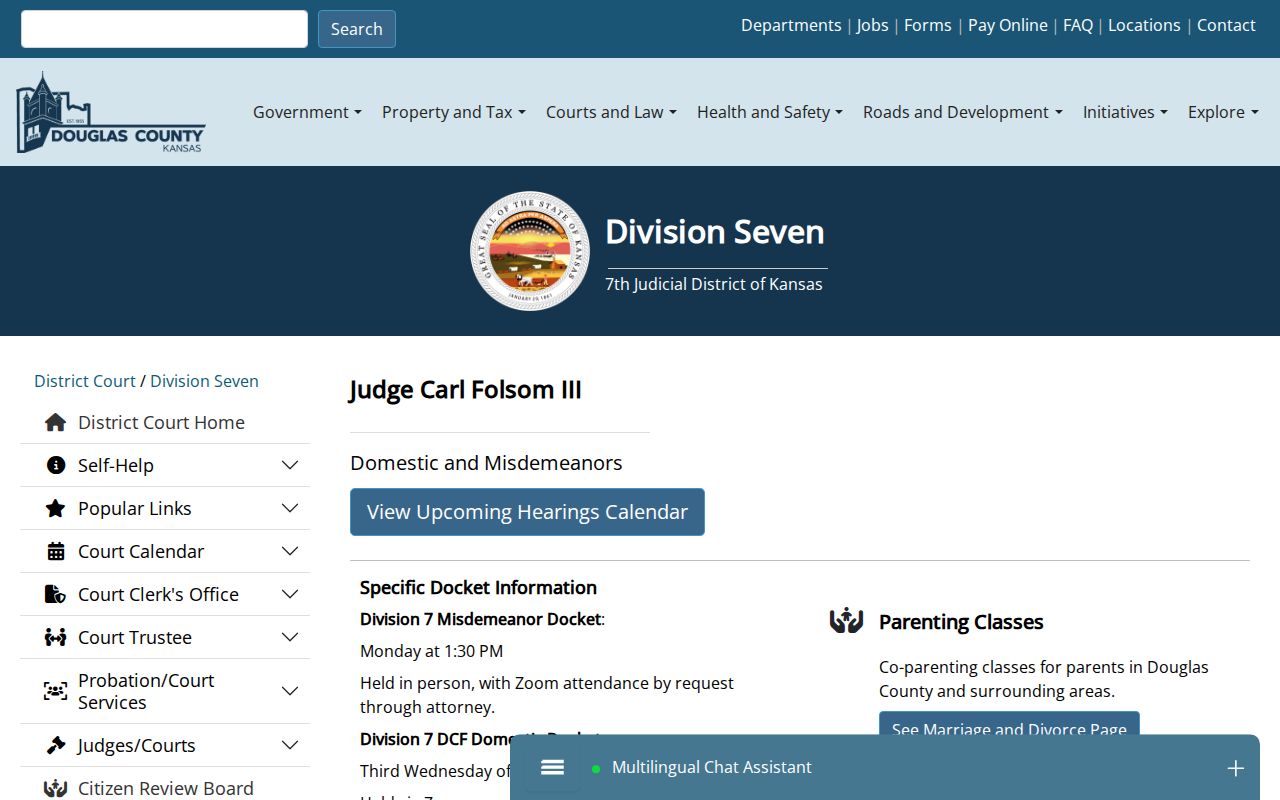This screenshot has height=800, width=1280.
Task: Click See Marriage and Divorce Page button
Action: pyautogui.click(x=1009, y=725)
